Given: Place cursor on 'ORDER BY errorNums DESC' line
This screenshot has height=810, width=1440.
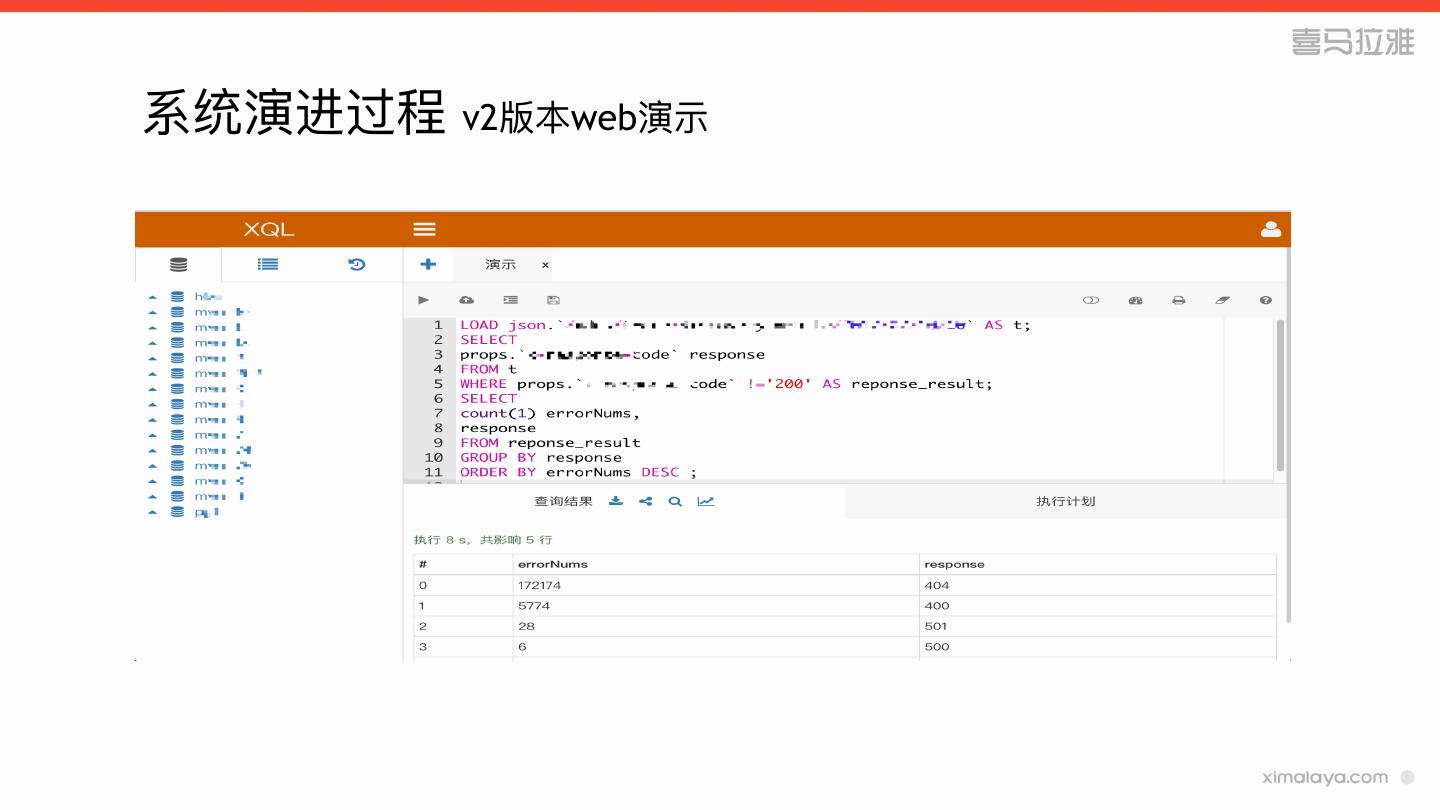Looking at the screenshot, I should tap(578, 472).
